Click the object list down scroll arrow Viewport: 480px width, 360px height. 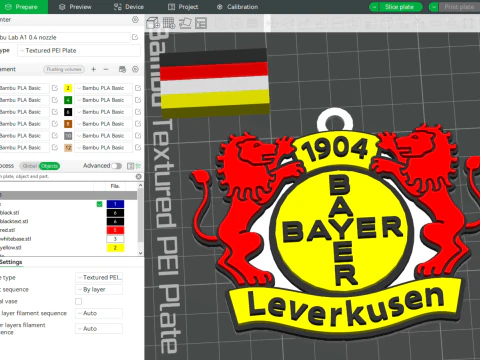tap(140, 253)
